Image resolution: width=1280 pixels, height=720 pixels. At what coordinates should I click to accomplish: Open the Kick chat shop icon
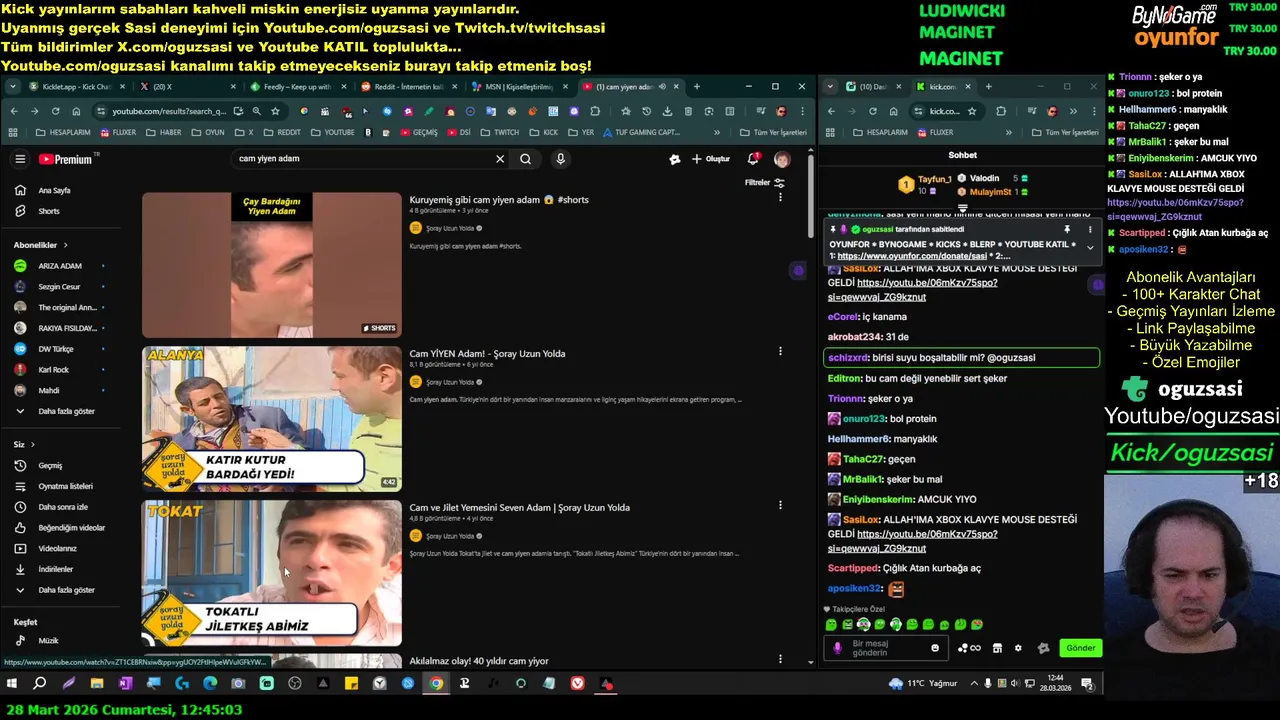click(997, 648)
